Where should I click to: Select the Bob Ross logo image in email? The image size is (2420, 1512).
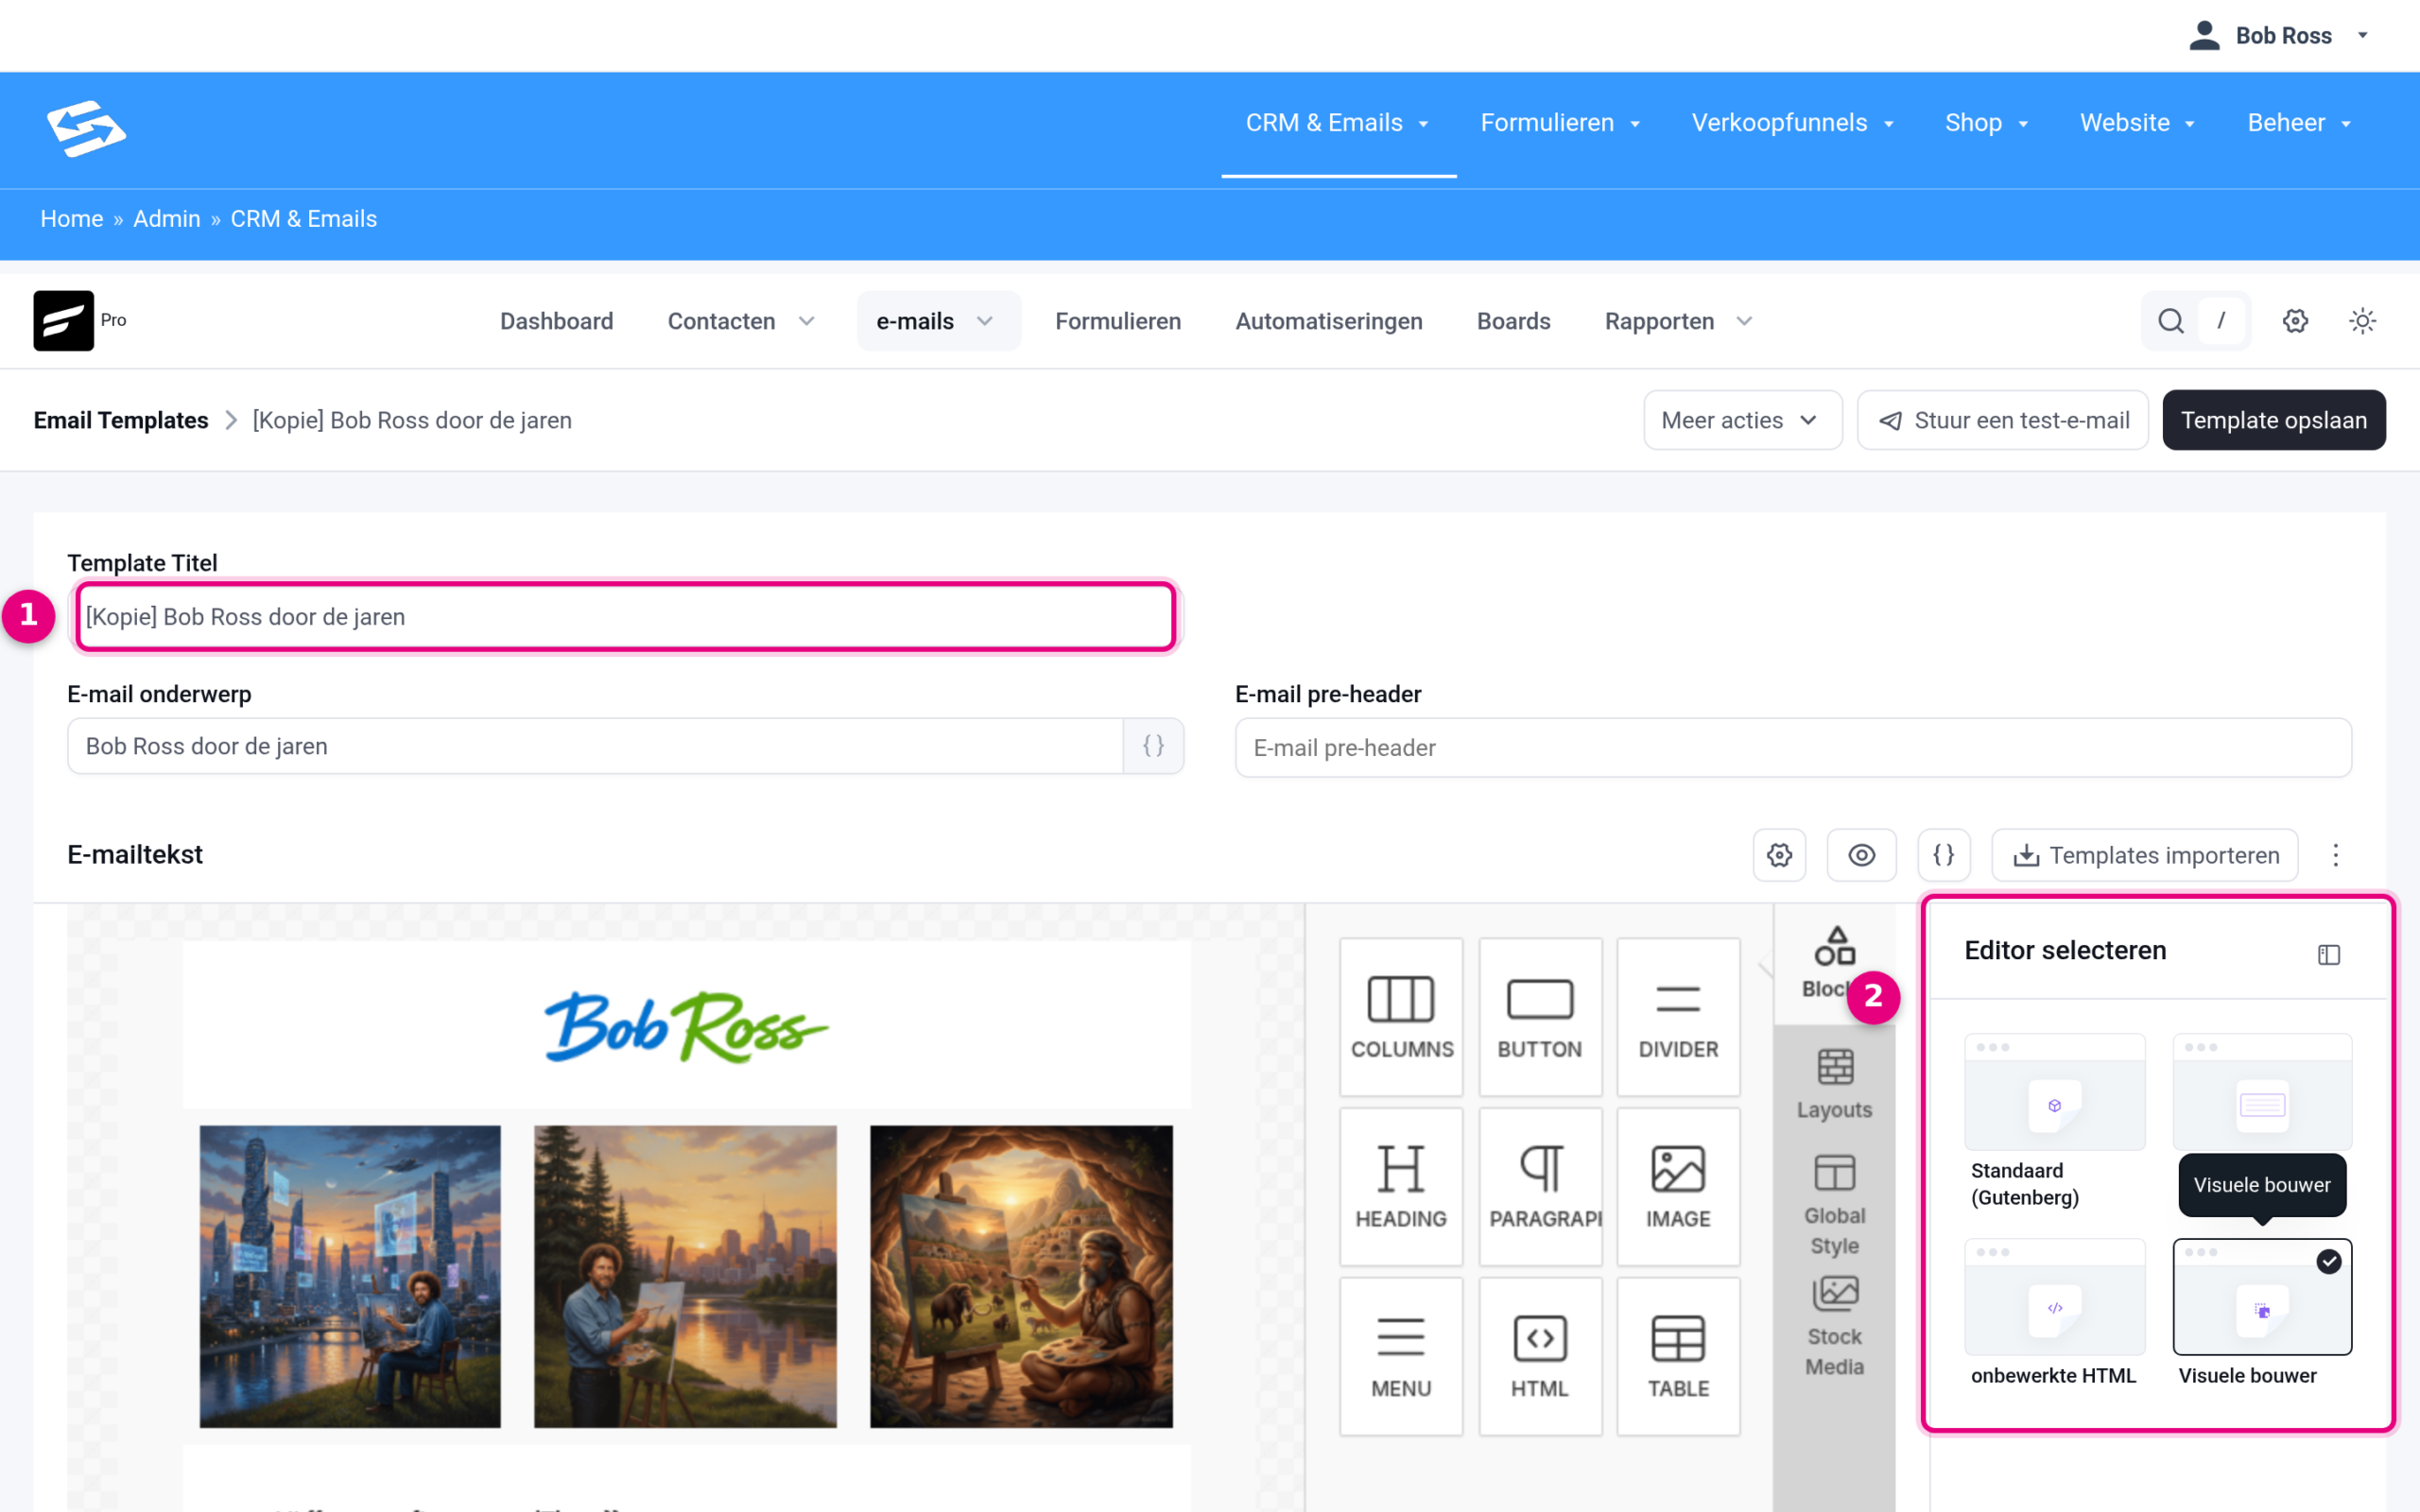[686, 1026]
